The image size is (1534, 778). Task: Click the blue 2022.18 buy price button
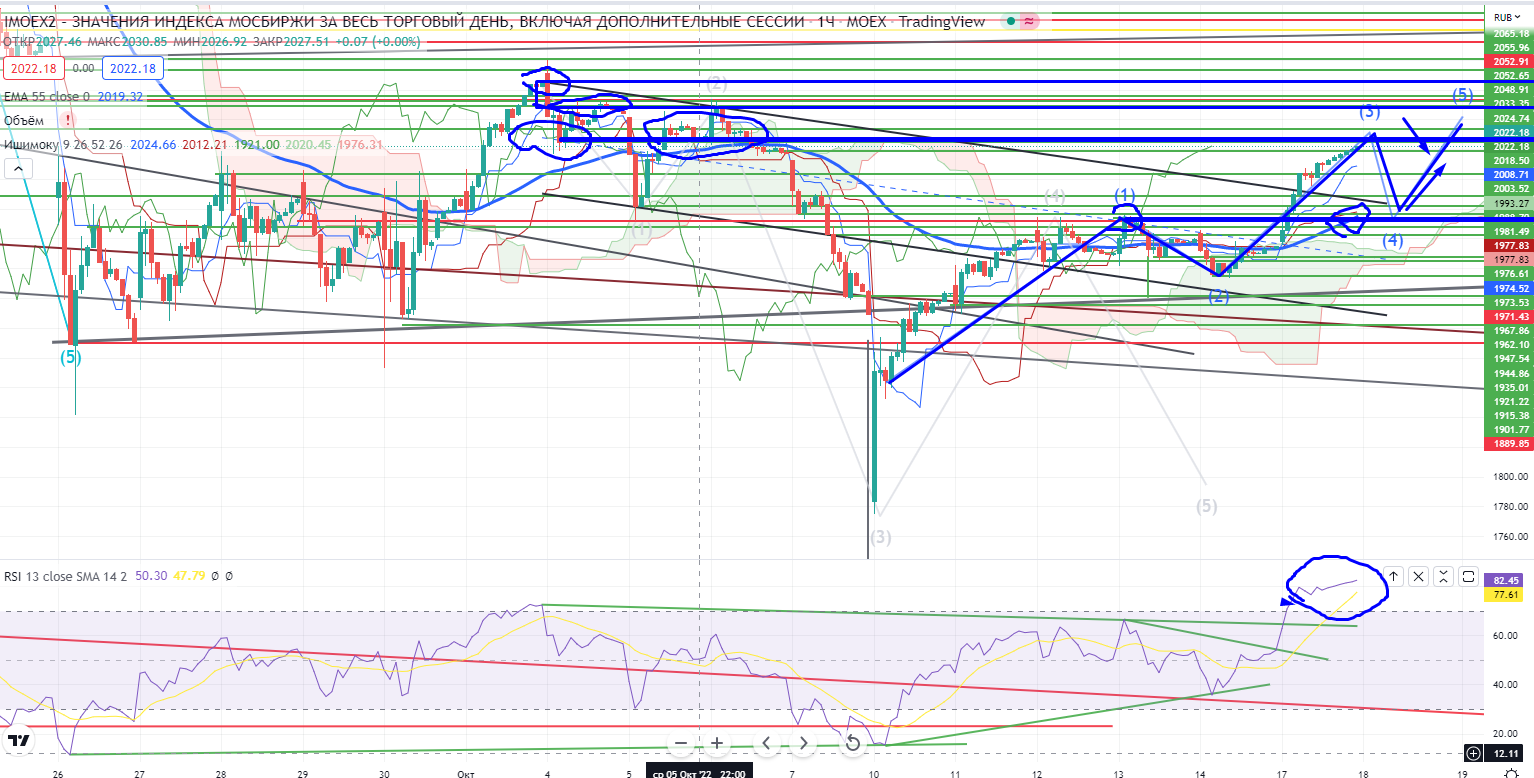tap(132, 68)
